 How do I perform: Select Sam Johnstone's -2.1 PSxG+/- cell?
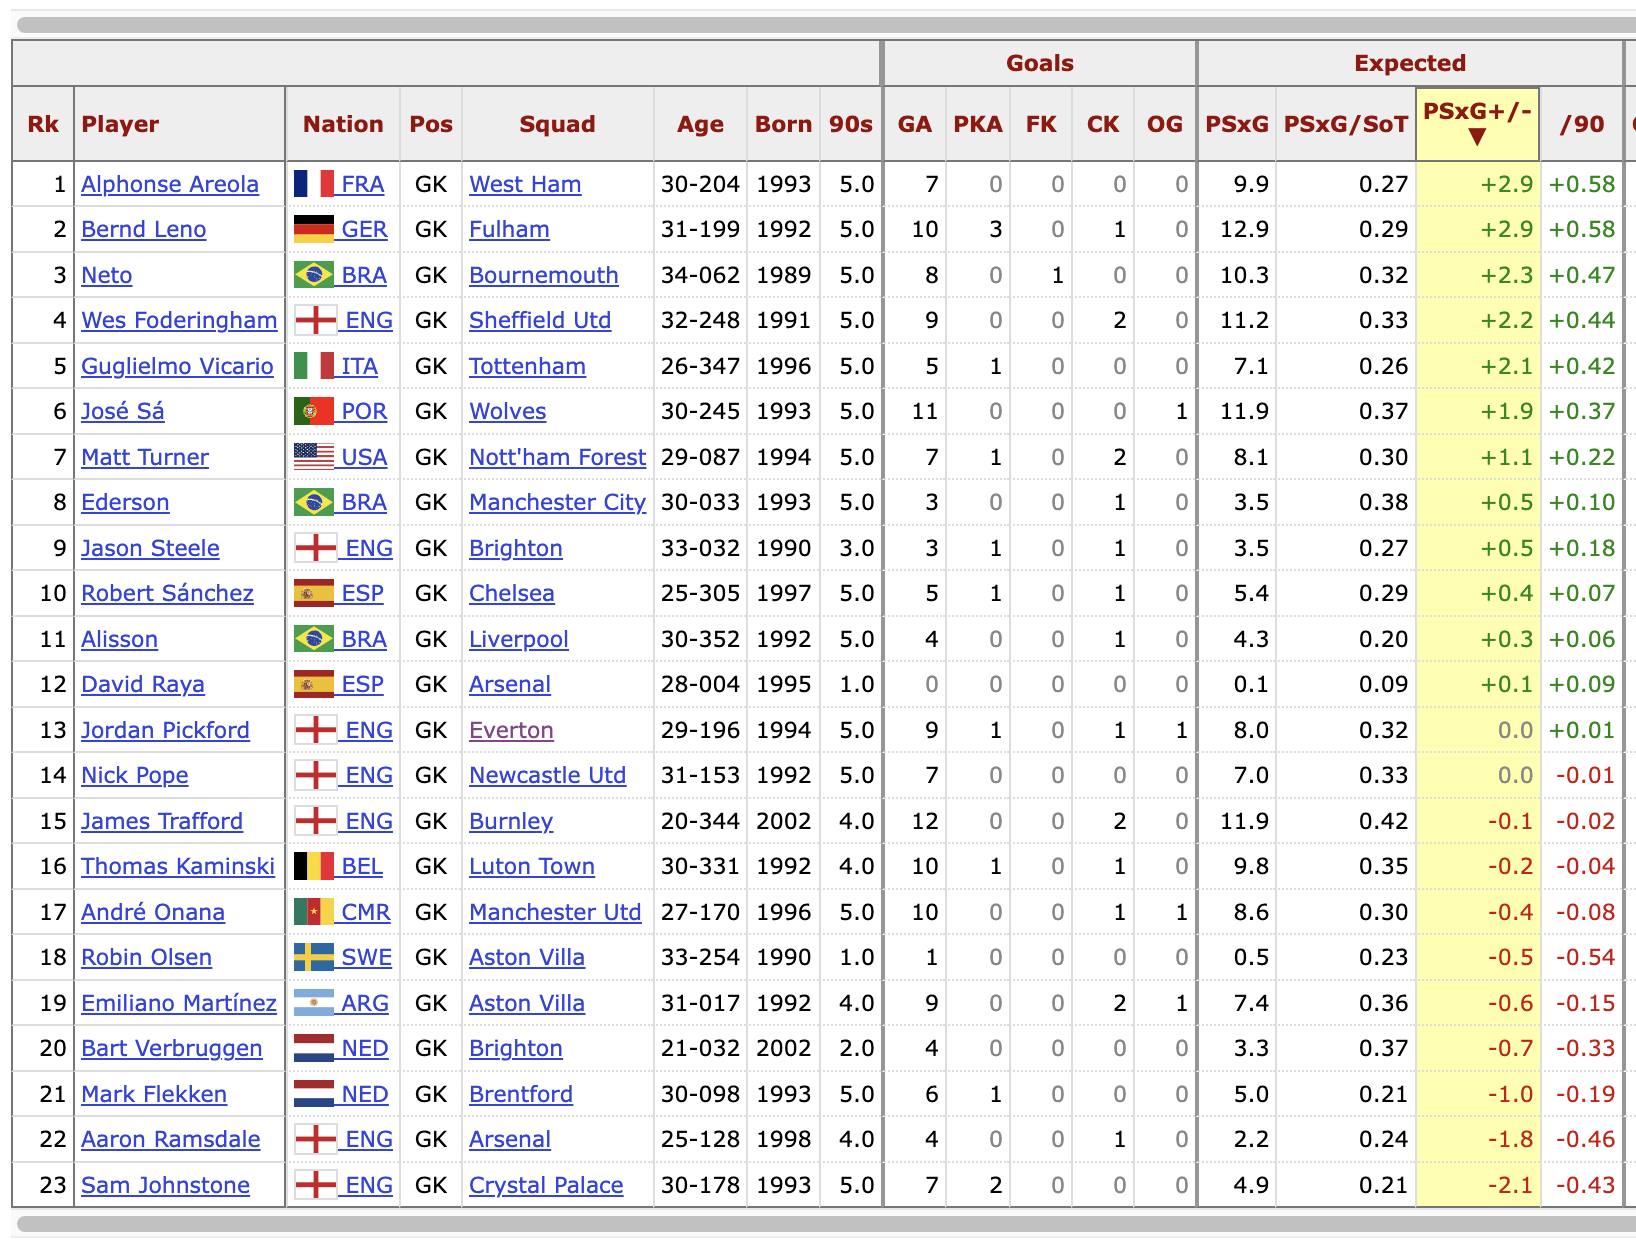[x=1477, y=1185]
